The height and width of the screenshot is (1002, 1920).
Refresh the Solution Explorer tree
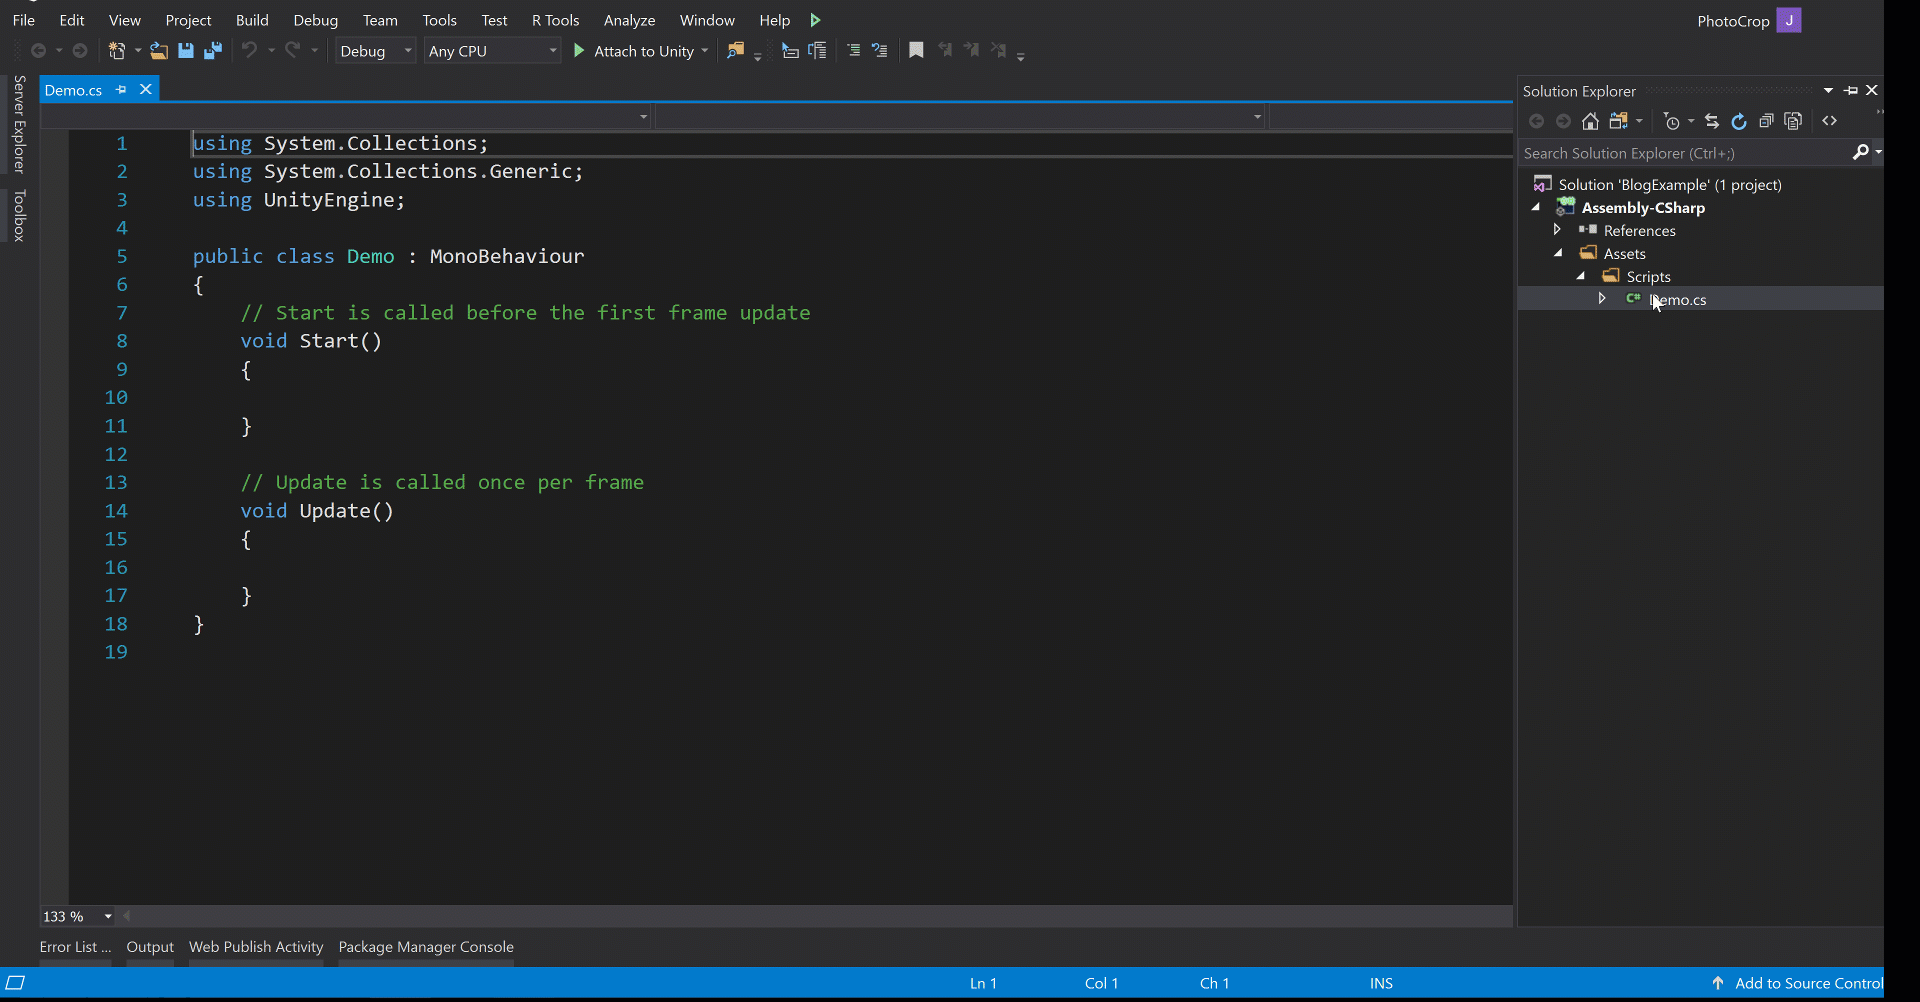point(1739,121)
